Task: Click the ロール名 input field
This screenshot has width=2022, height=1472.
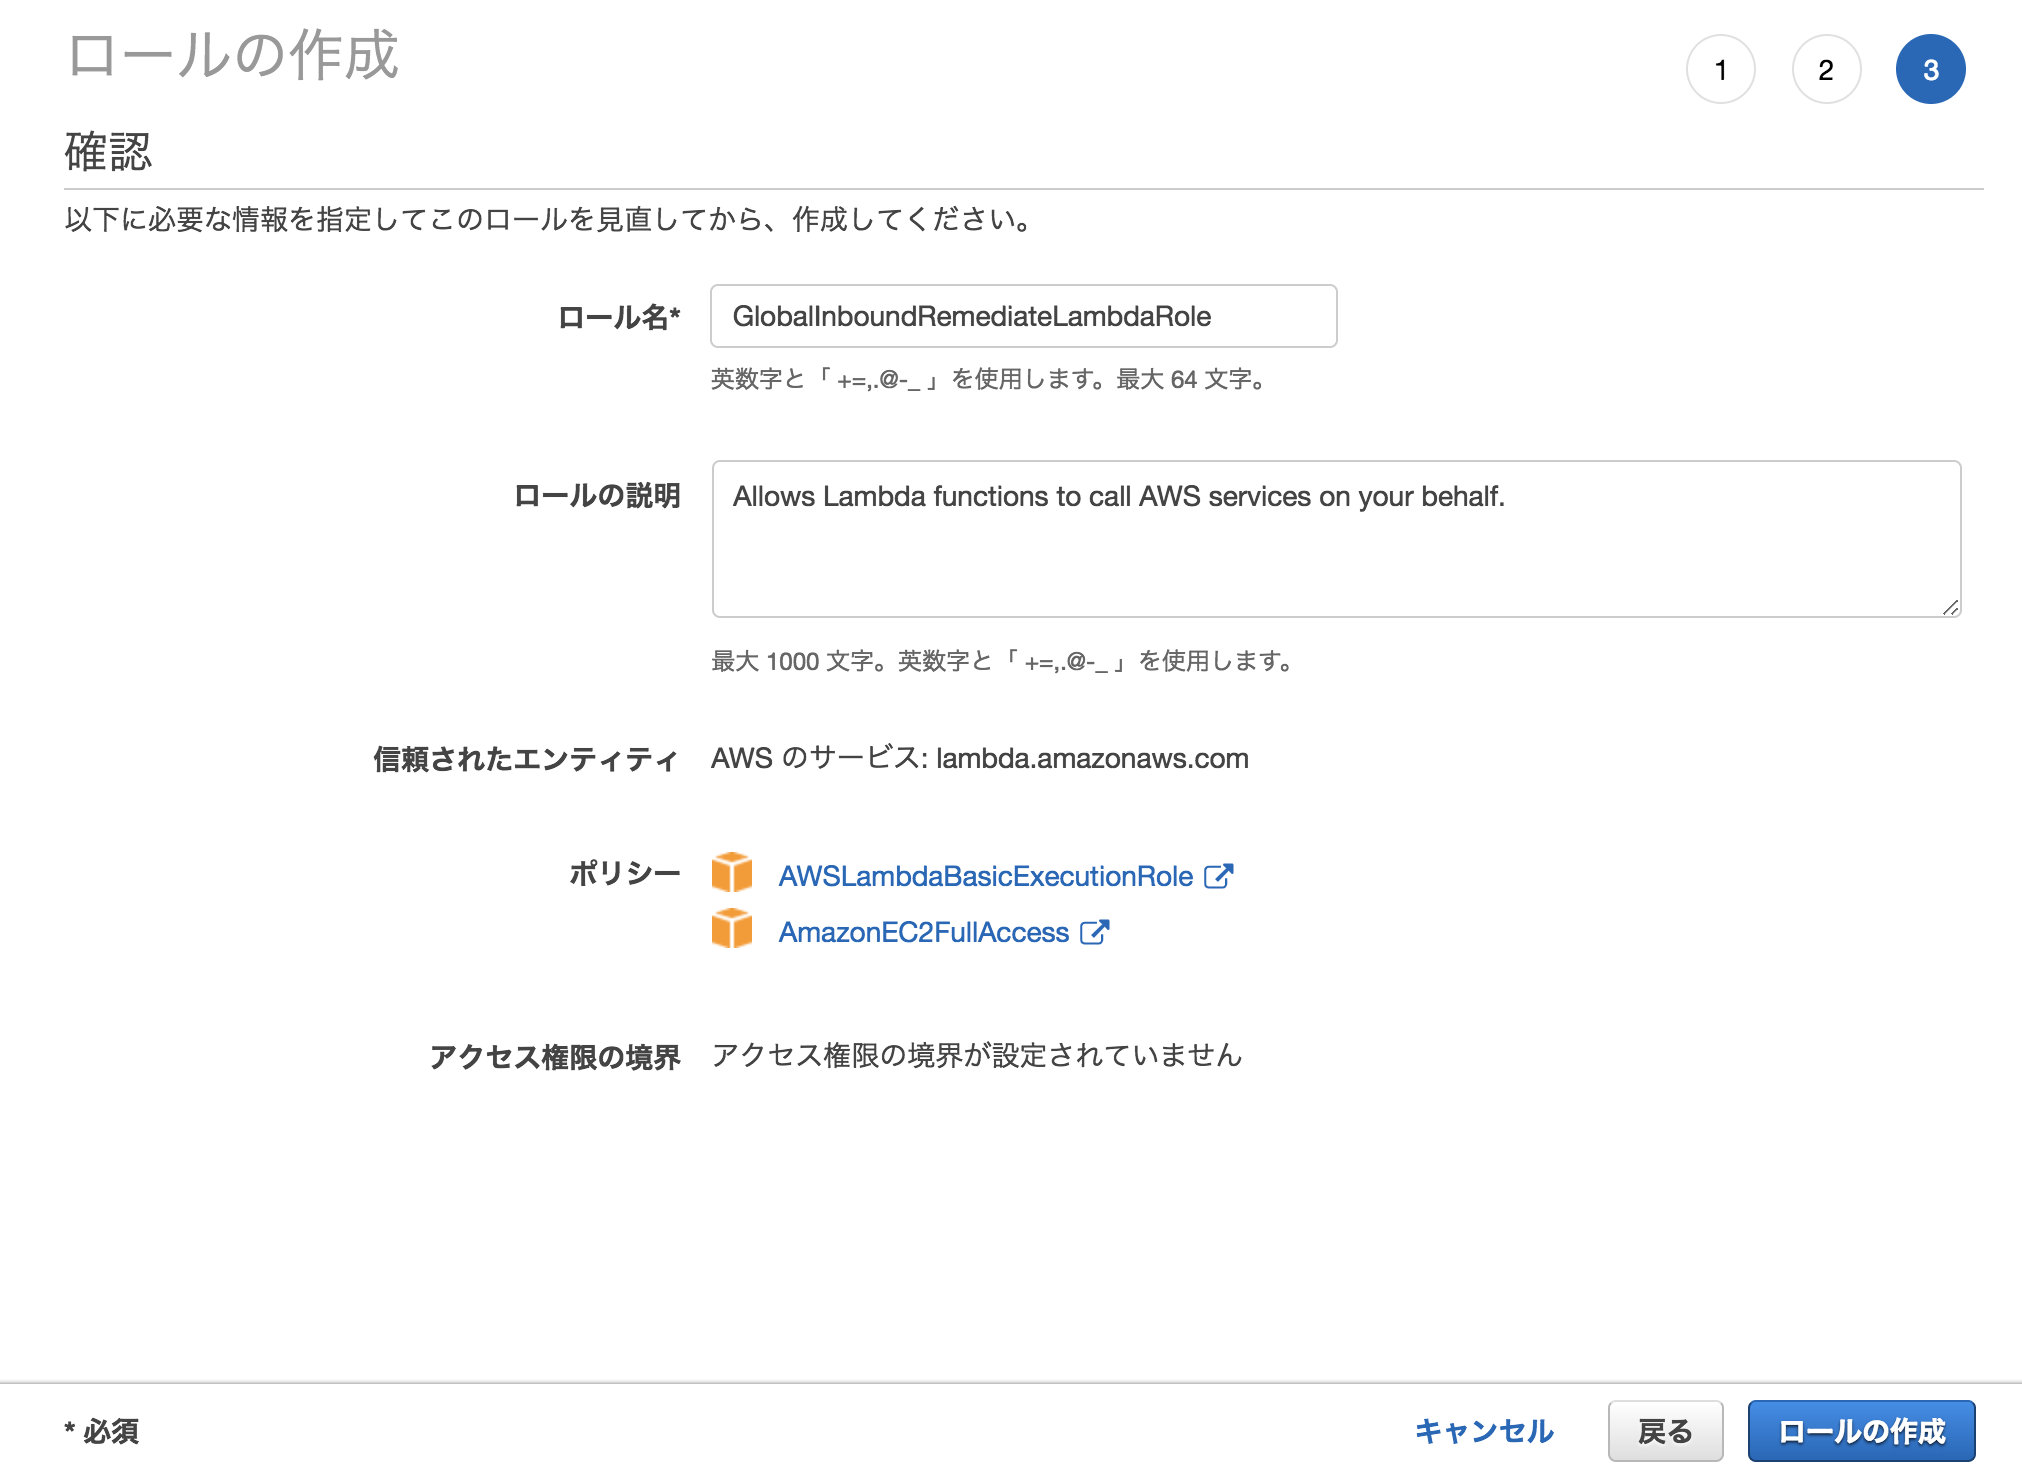Action: [x=1022, y=316]
